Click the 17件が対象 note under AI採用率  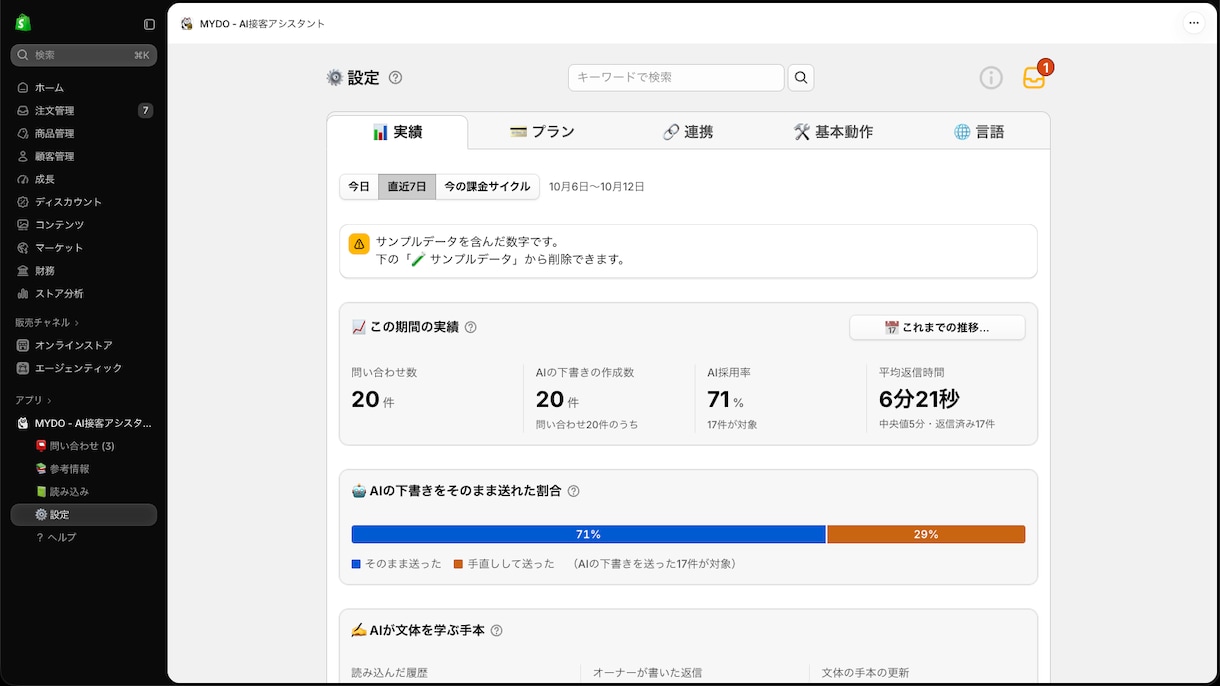click(732, 424)
